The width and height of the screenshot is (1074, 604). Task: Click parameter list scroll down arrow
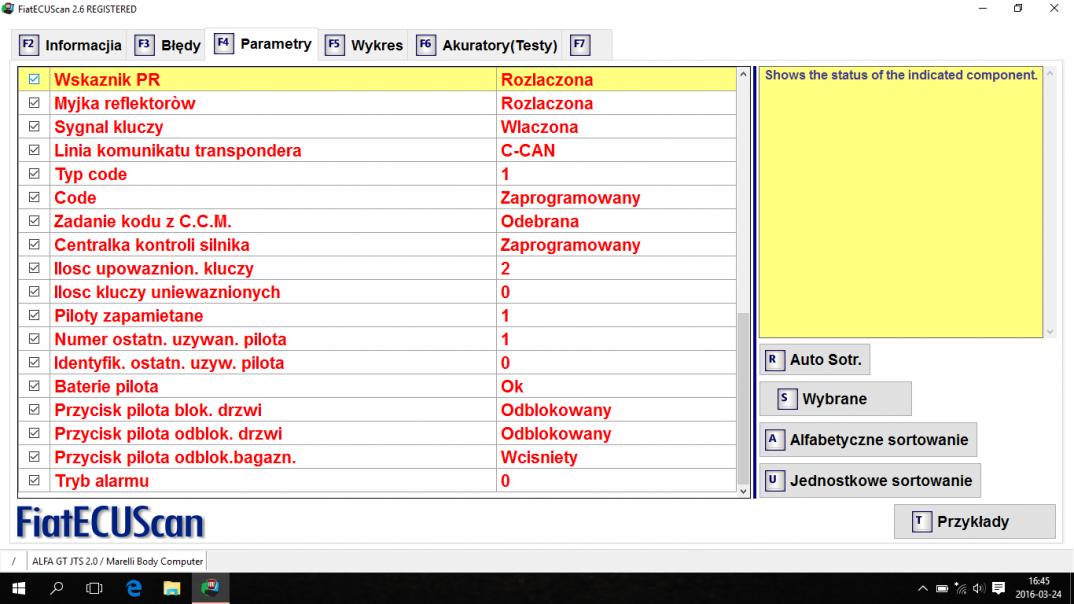743,490
